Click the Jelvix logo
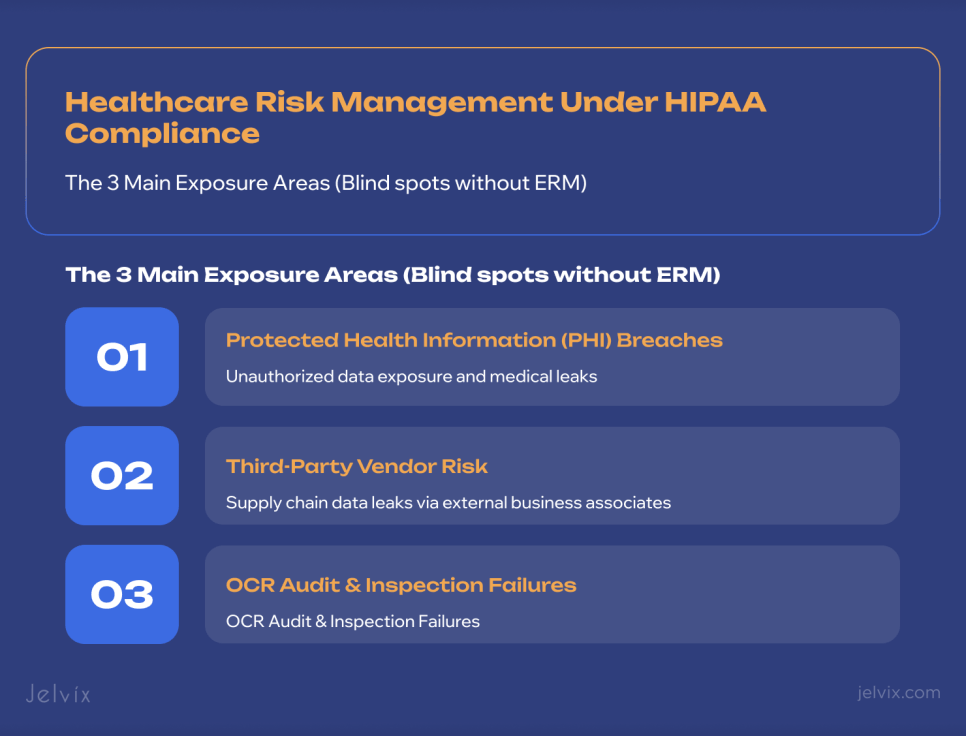966x736 pixels. pyautogui.click(x=59, y=694)
